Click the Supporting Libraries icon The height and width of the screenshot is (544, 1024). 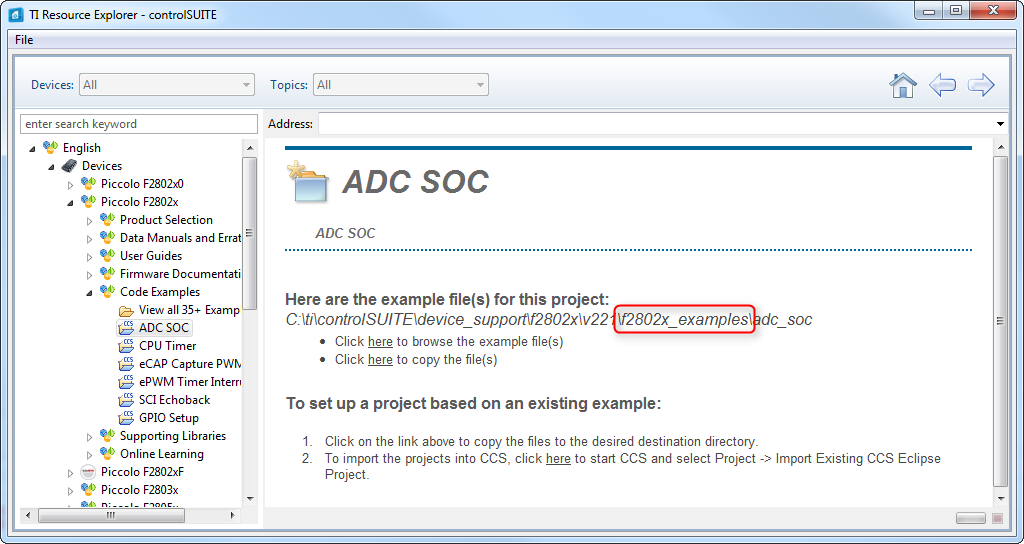(x=107, y=436)
